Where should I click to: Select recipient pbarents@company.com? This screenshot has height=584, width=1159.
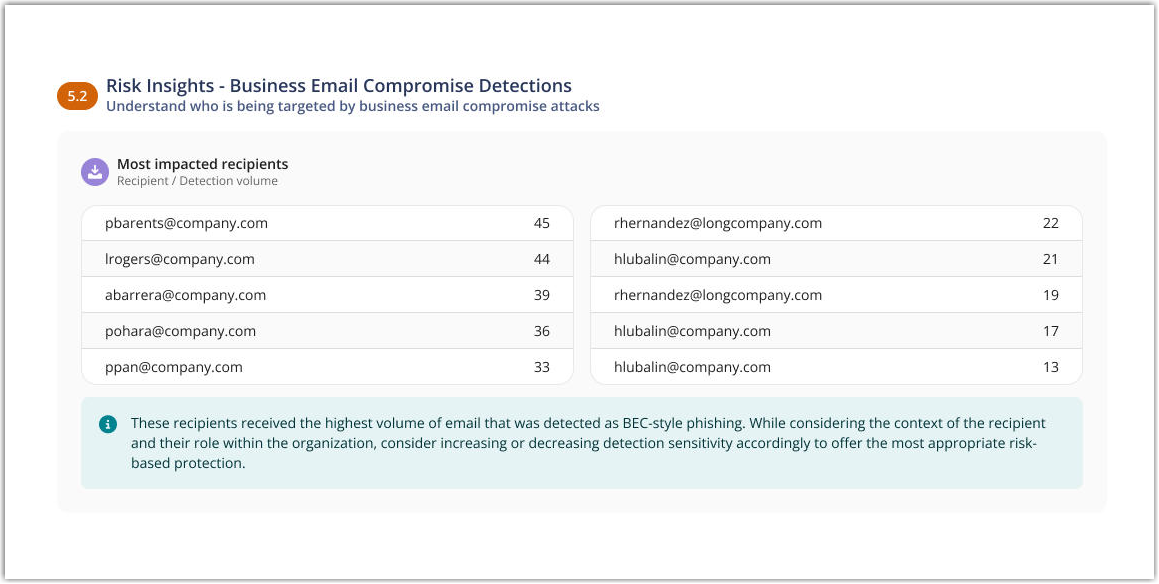[x=186, y=223]
